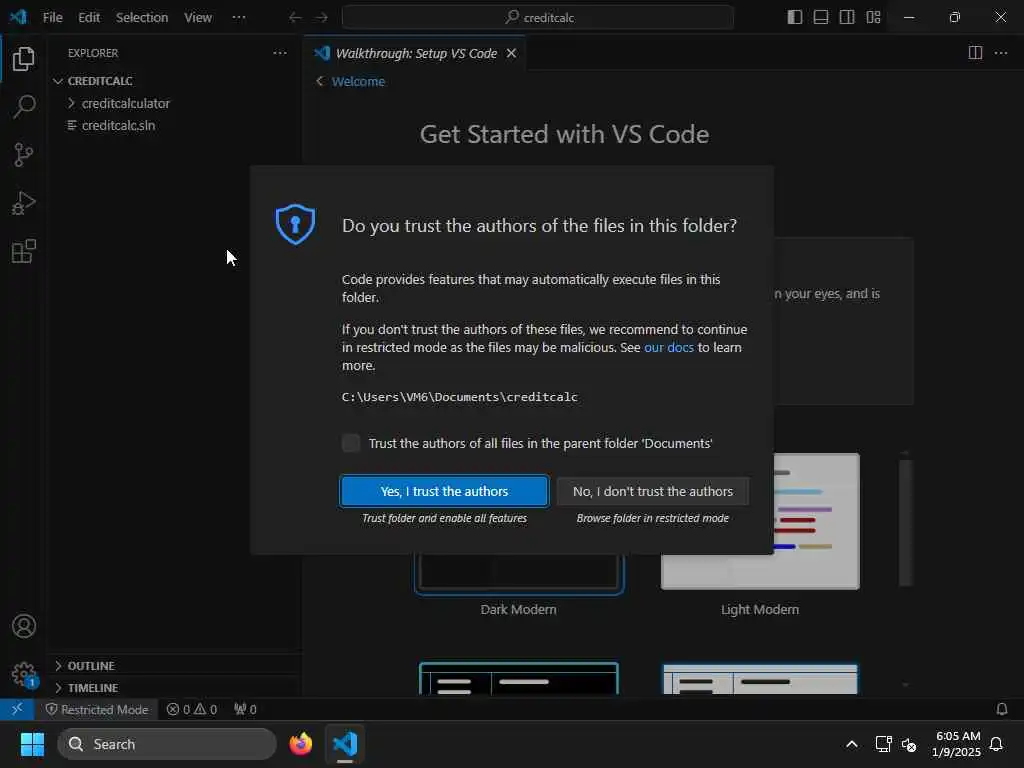1024x768 pixels.
Task: Open Manage gear icon in activity bar
Action: coord(24,674)
